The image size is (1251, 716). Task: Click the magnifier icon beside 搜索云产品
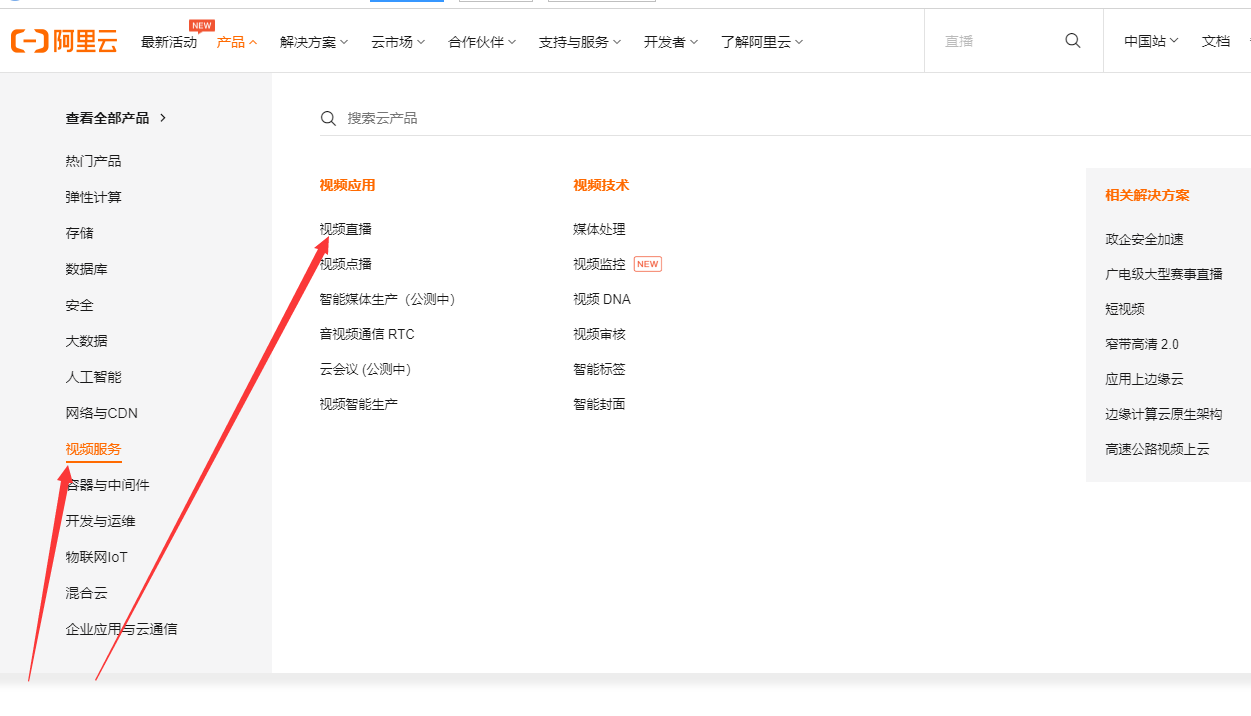(x=328, y=118)
